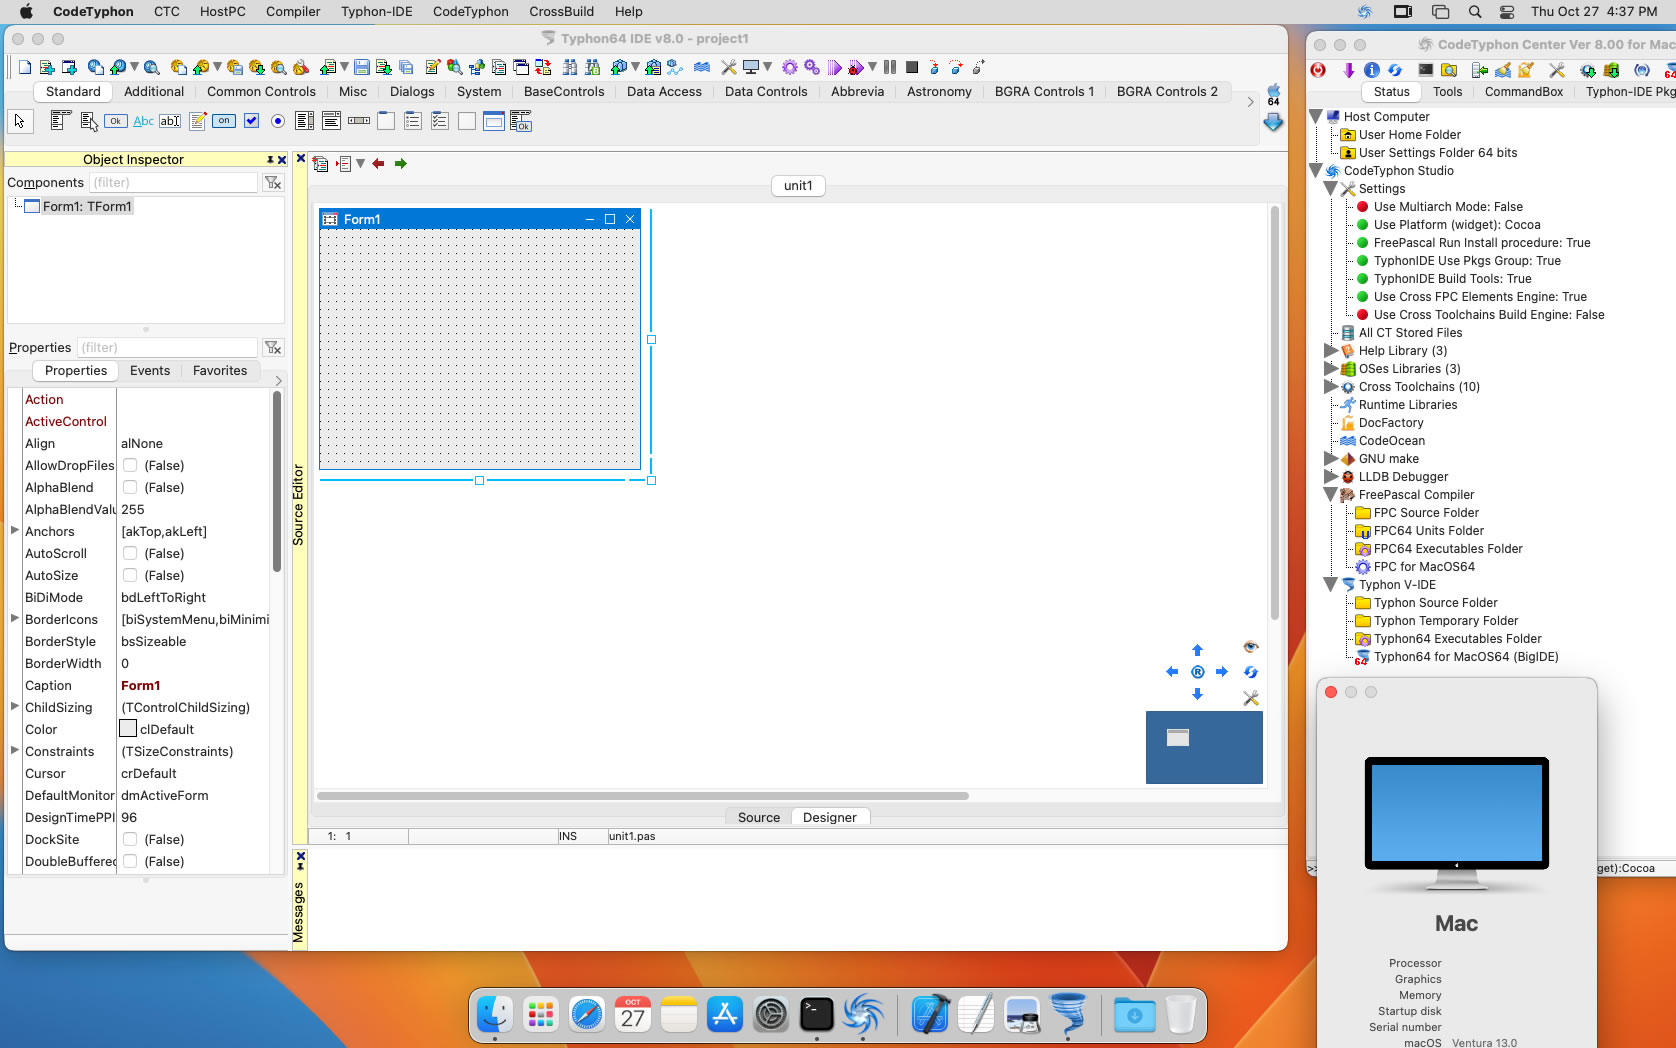
Task: Click the blue up arrow navigation icon
Action: (1197, 650)
